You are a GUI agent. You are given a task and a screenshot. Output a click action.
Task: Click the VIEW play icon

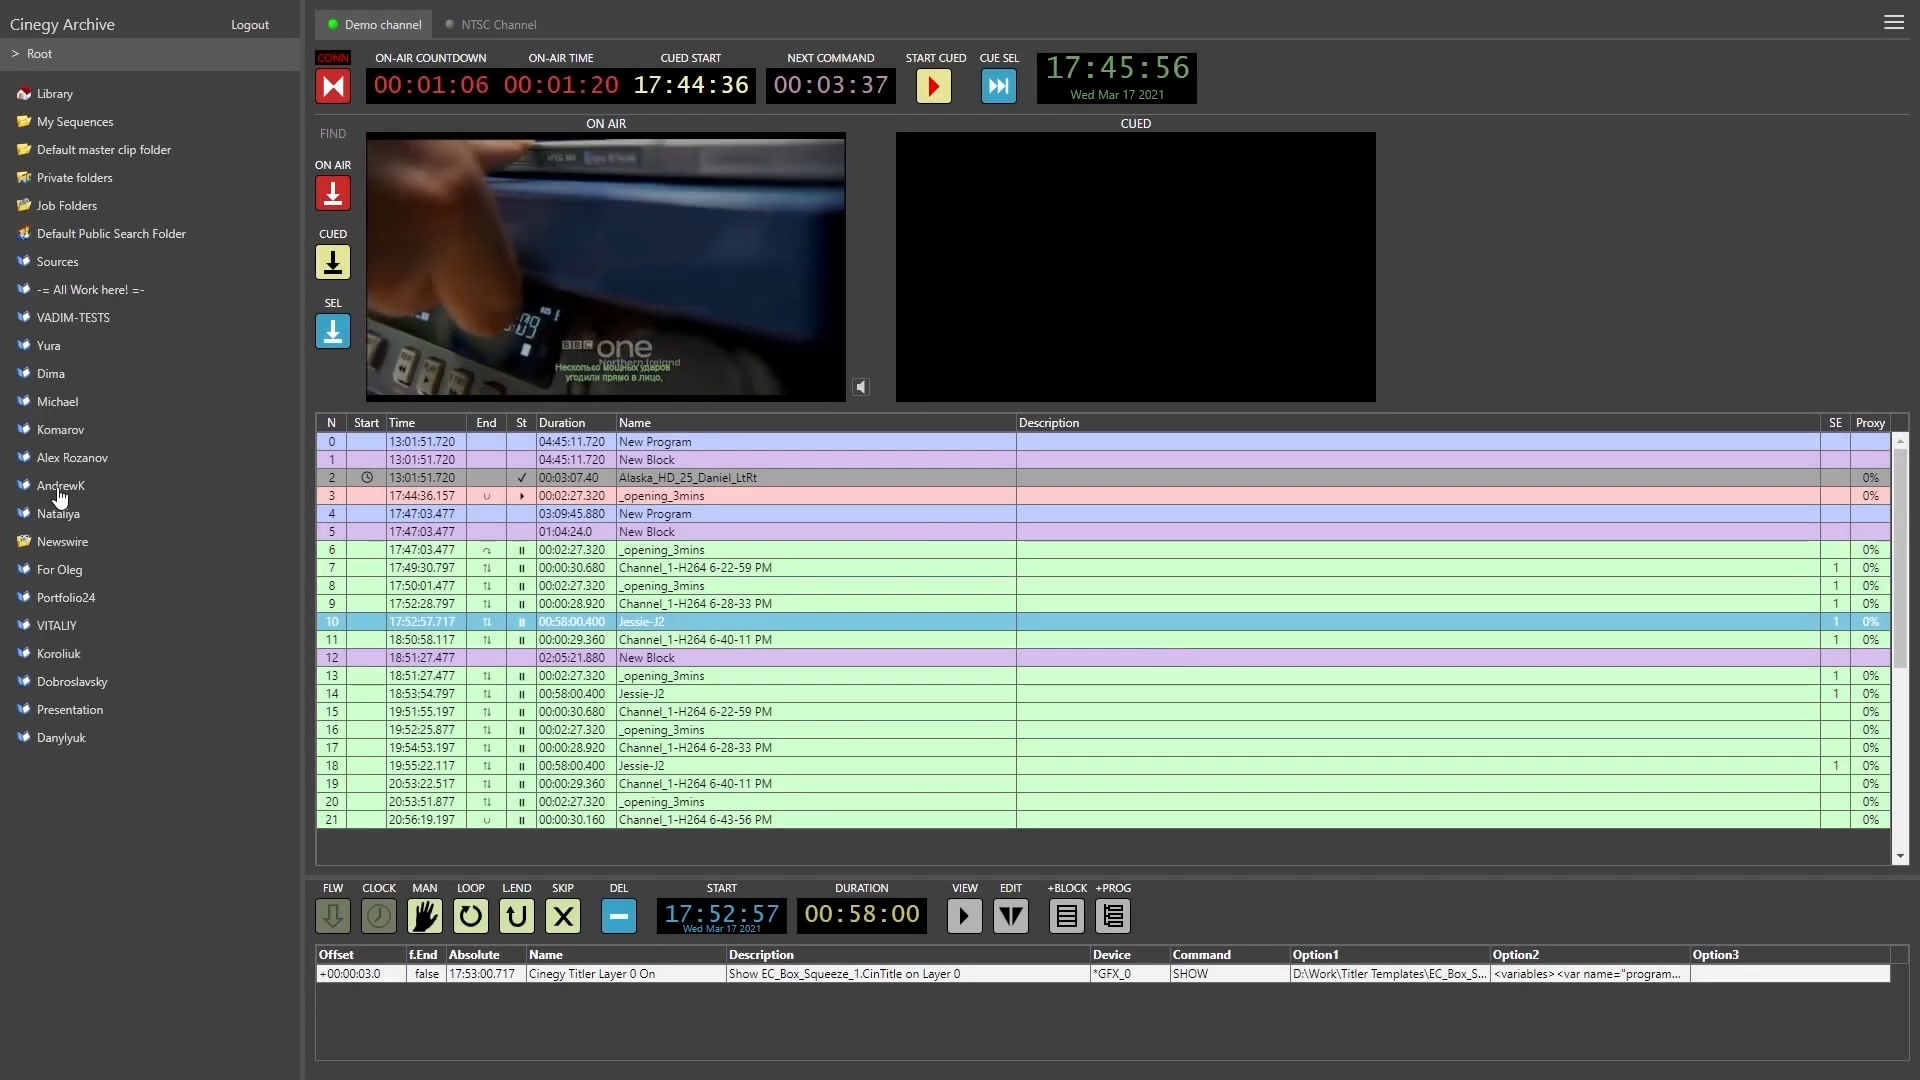(x=965, y=915)
